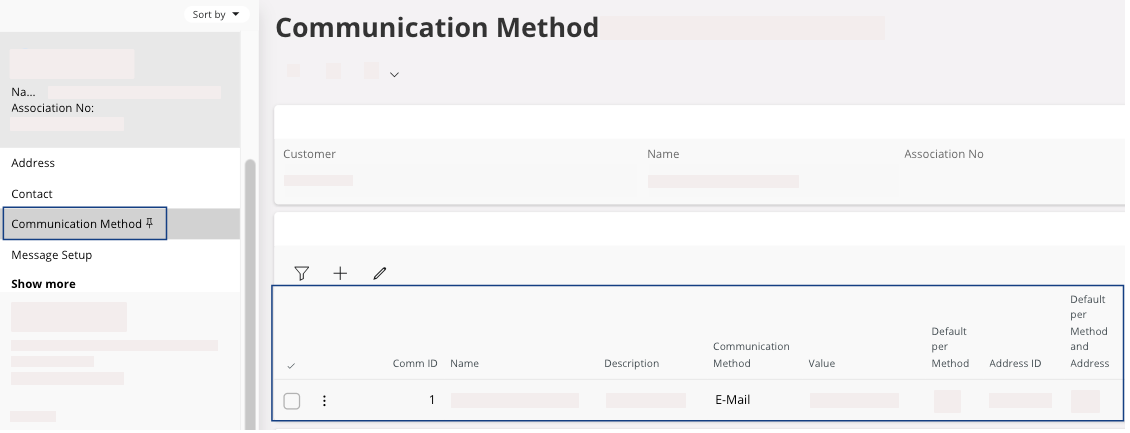Click the select-all checkmark in table header
Image resolution: width=1130 pixels, height=433 pixels.
click(x=291, y=366)
